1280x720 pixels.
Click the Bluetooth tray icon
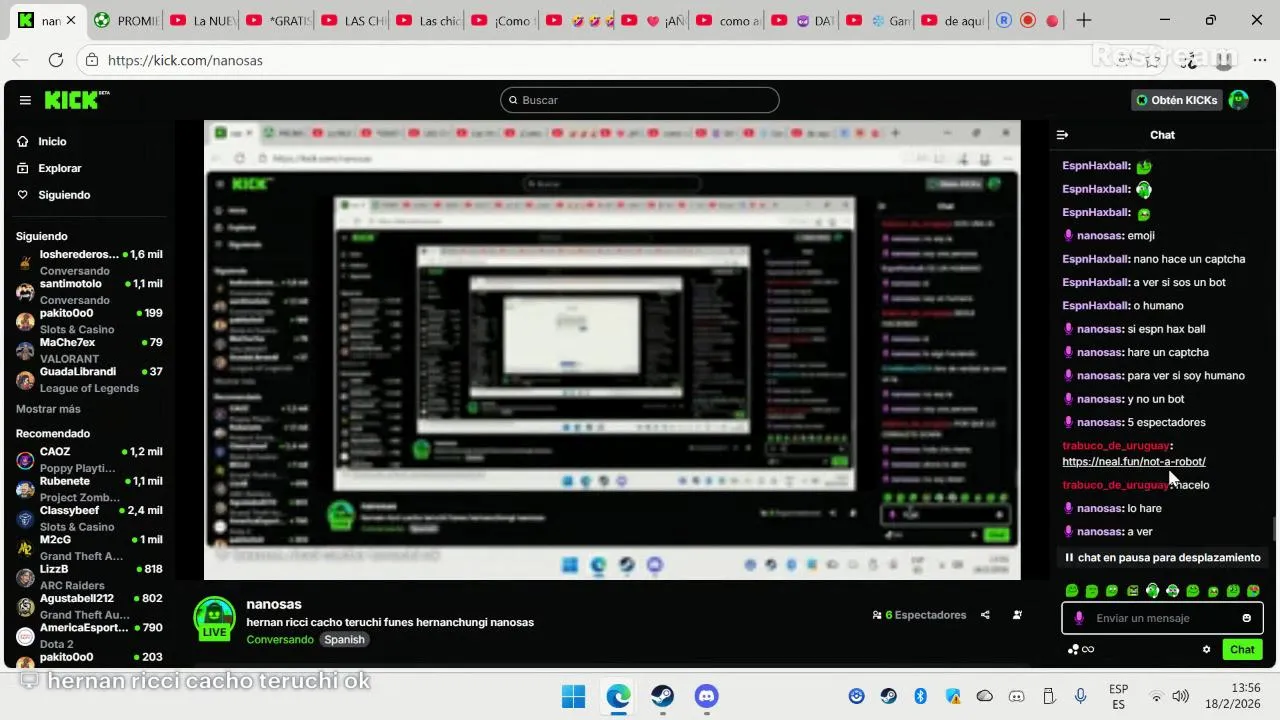[x=921, y=696]
